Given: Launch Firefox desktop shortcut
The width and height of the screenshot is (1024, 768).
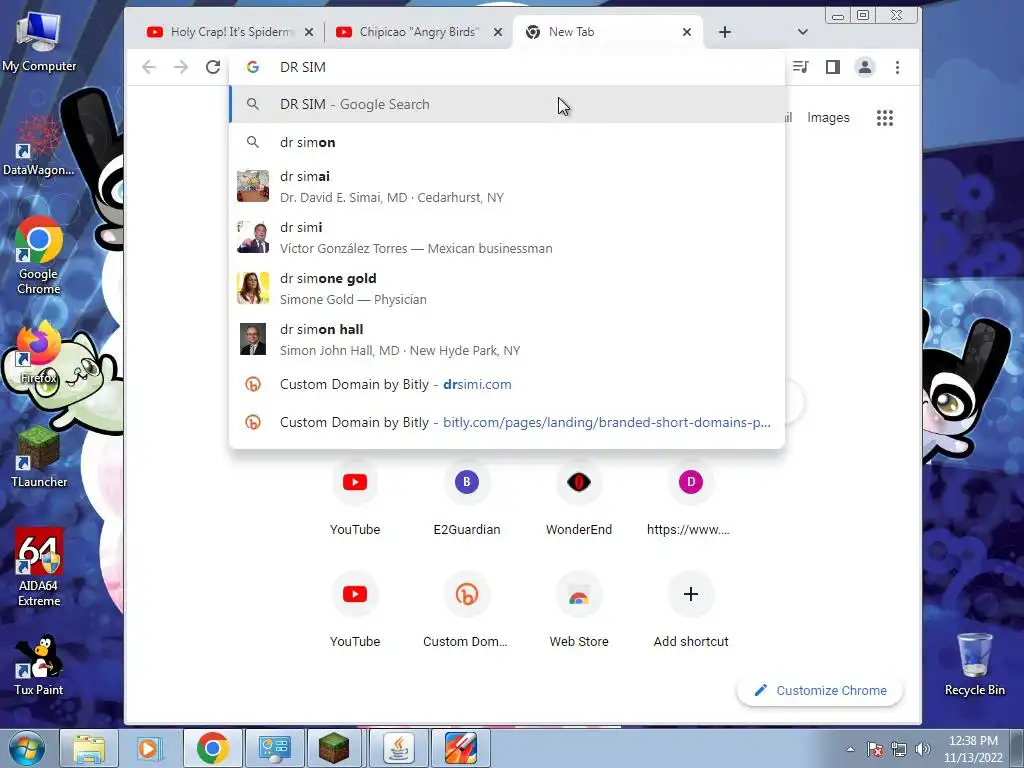Looking at the screenshot, I should (39, 353).
